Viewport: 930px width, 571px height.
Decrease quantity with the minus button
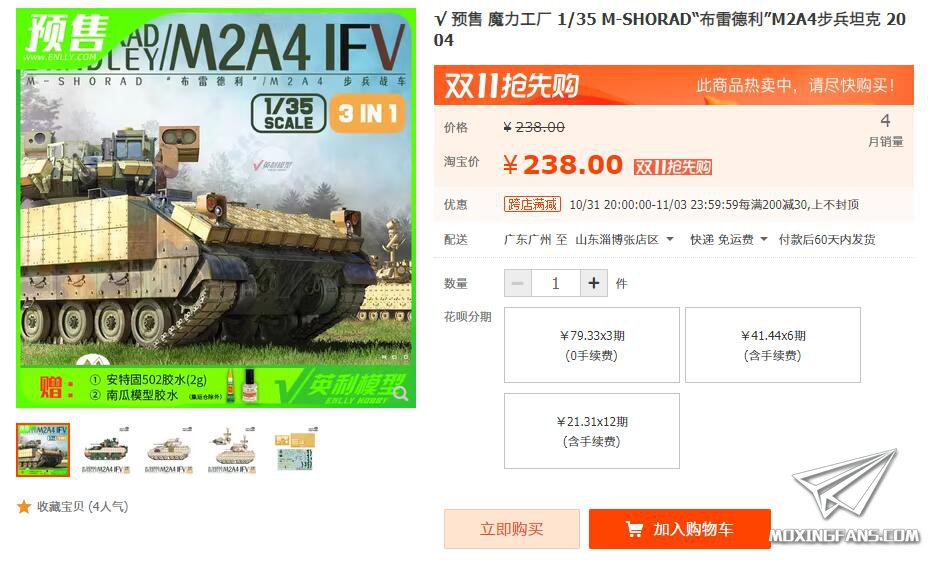(518, 283)
